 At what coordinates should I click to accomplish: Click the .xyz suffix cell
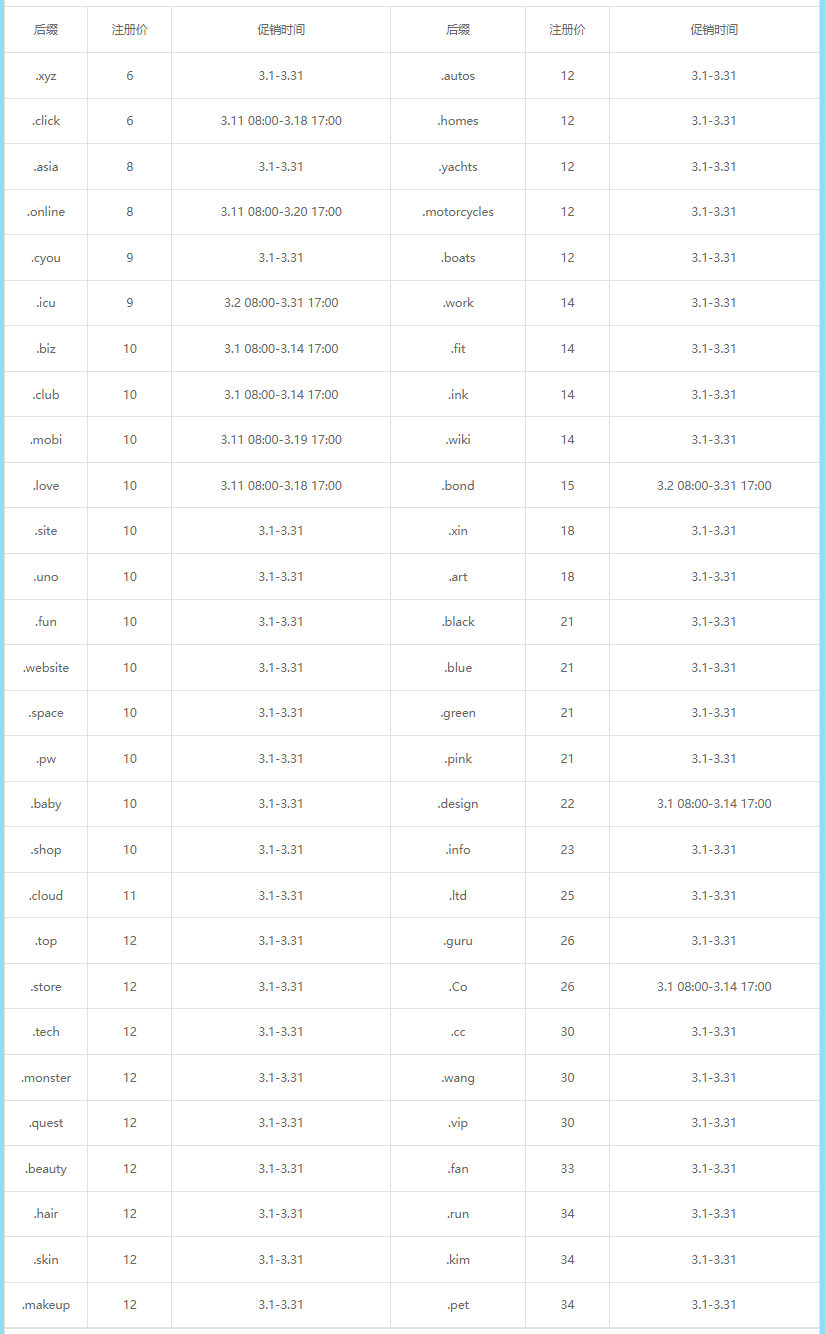(x=46, y=76)
